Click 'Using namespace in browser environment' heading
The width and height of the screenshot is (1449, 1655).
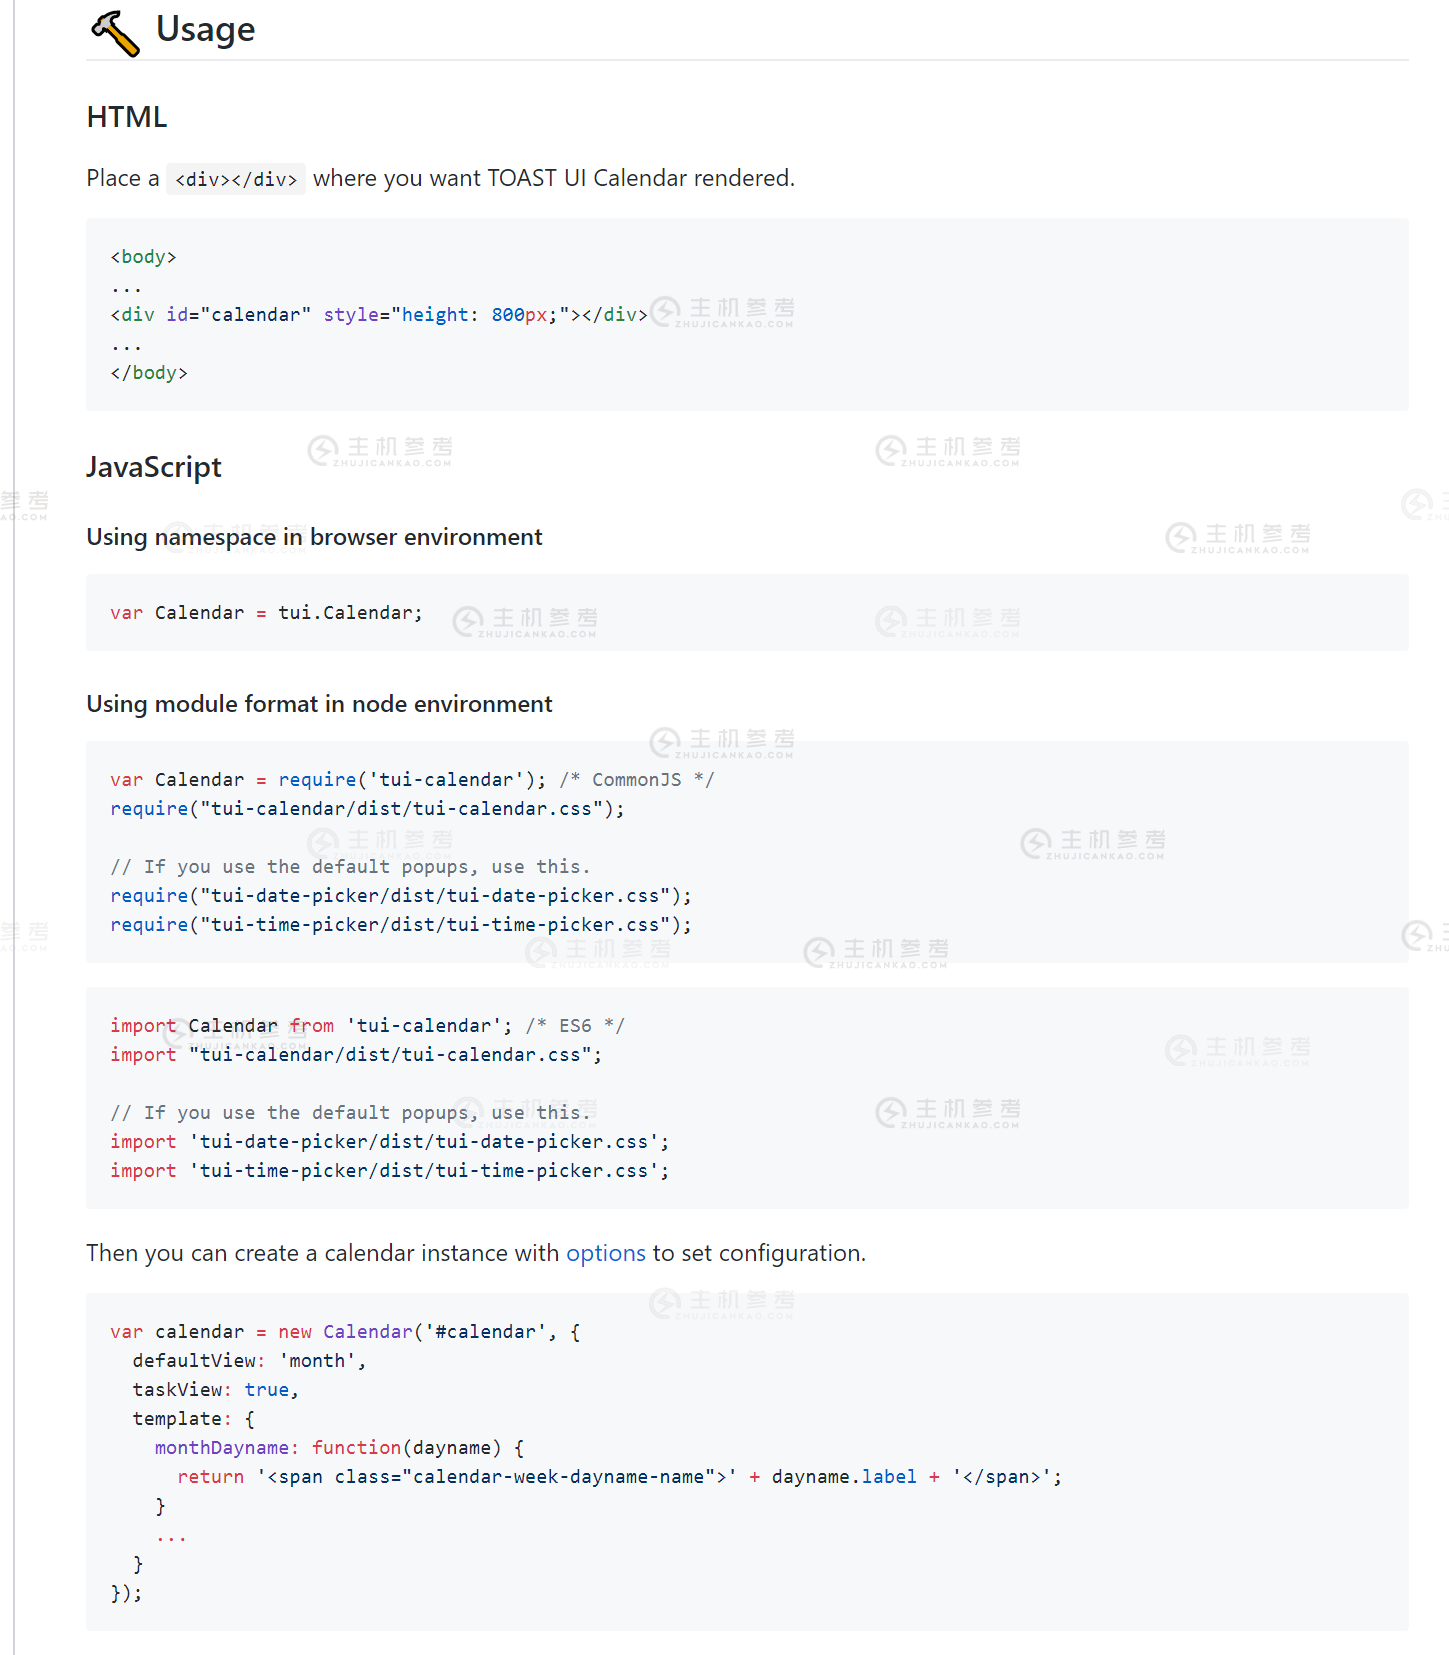pos(315,537)
